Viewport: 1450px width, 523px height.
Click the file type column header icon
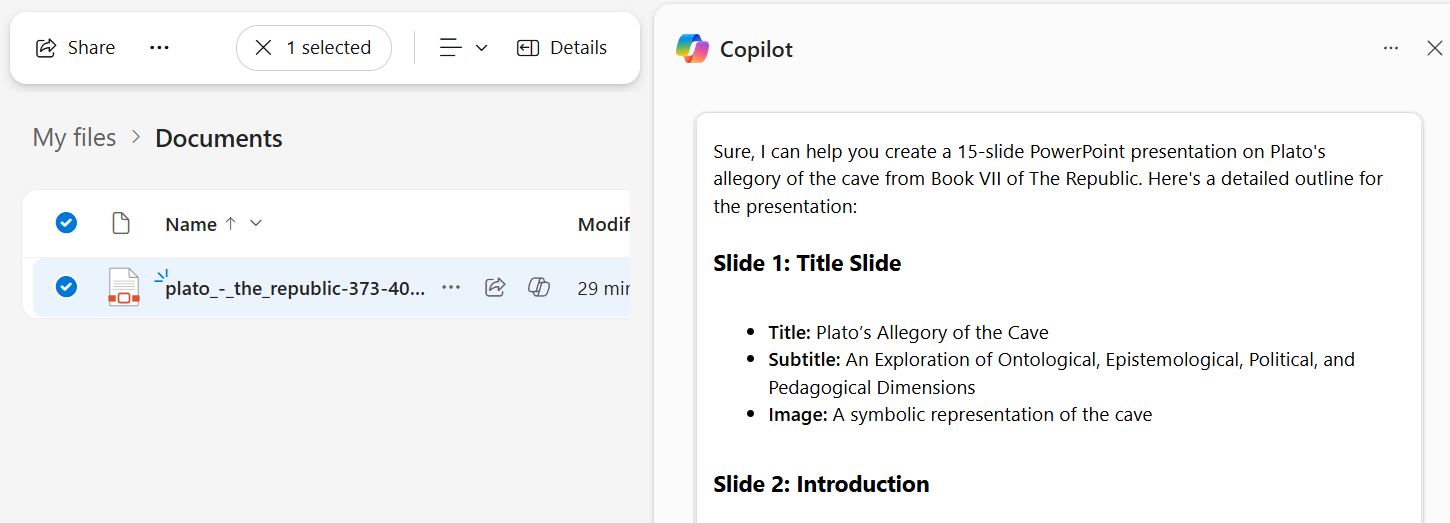121,223
